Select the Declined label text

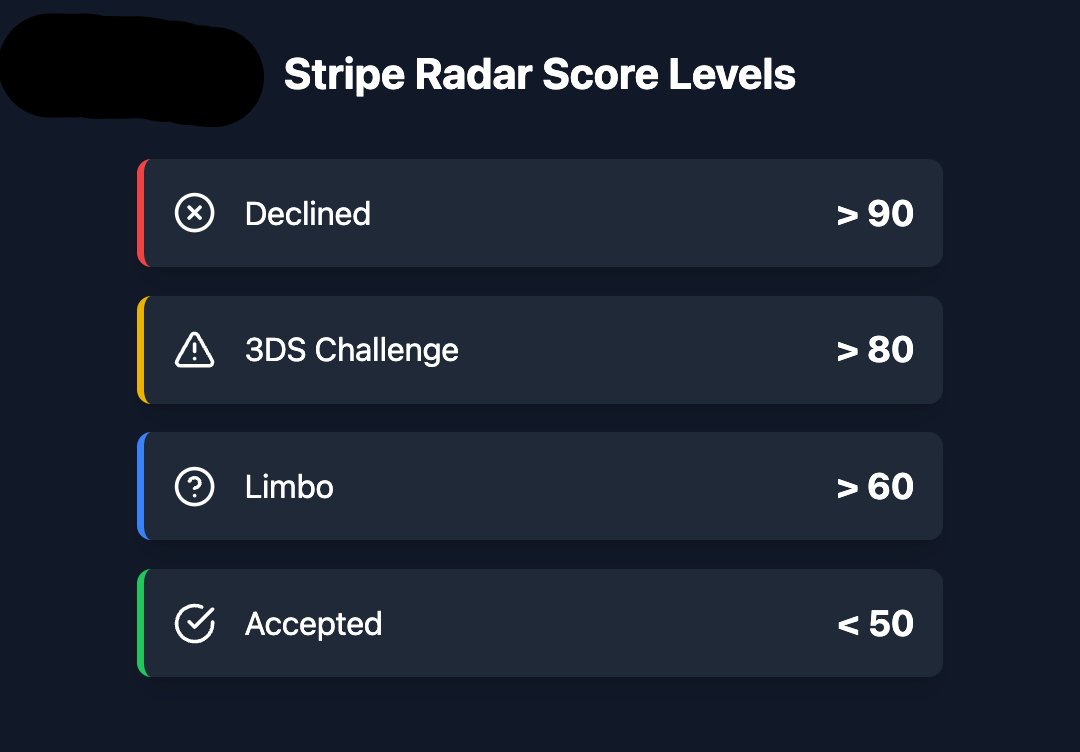point(307,214)
